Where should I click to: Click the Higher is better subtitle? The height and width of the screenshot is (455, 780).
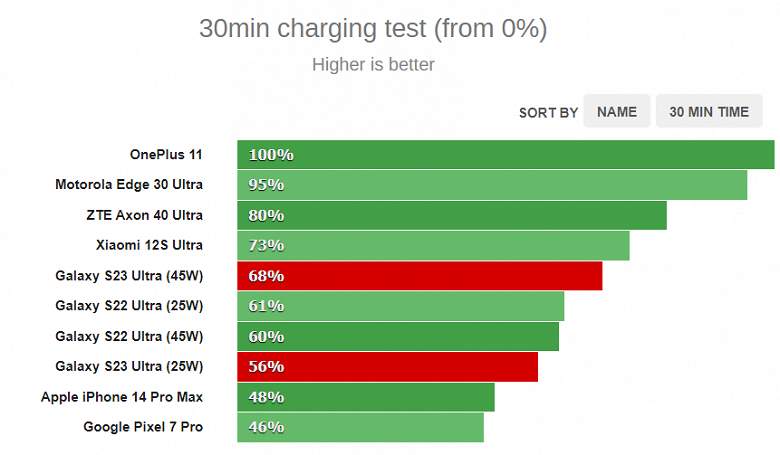tap(373, 65)
